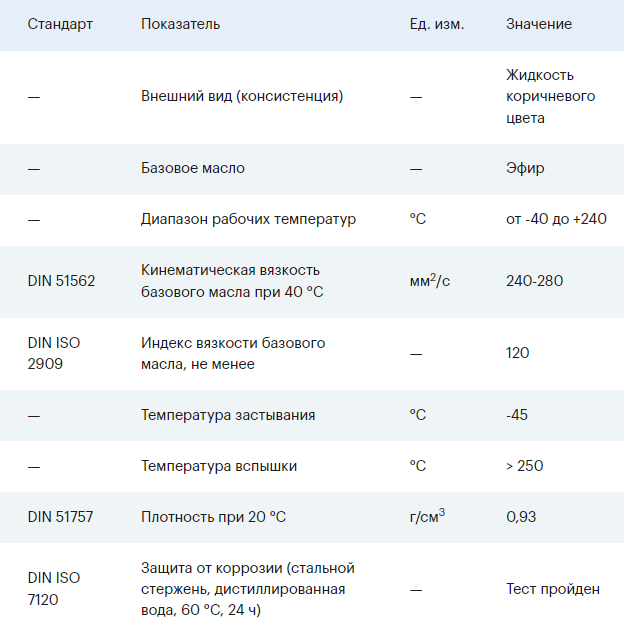624x628 pixels.
Task: Click the 'DIN ISO 2909' standard cell
Action: click(x=54, y=353)
